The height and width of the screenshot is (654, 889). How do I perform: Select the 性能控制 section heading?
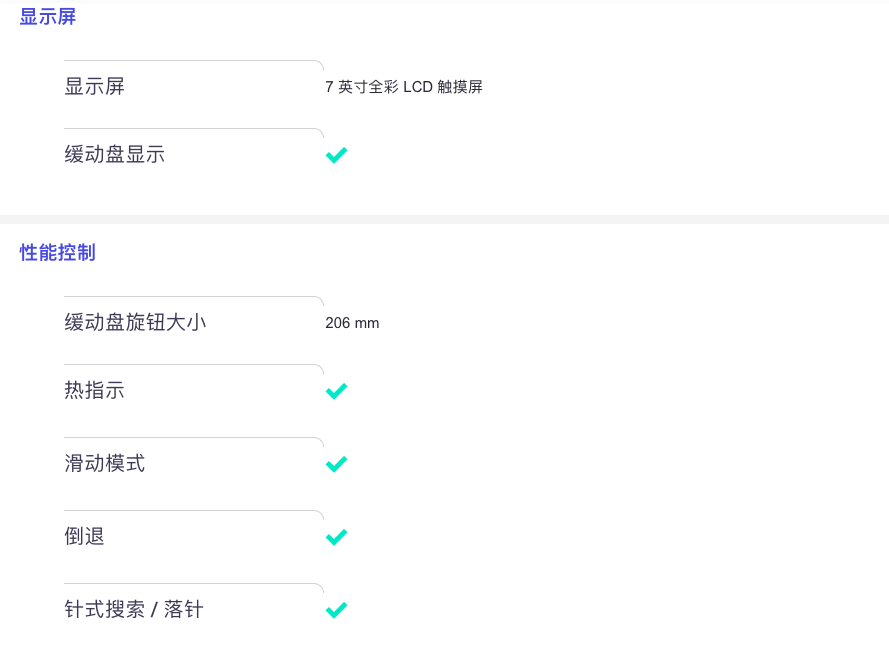point(57,252)
